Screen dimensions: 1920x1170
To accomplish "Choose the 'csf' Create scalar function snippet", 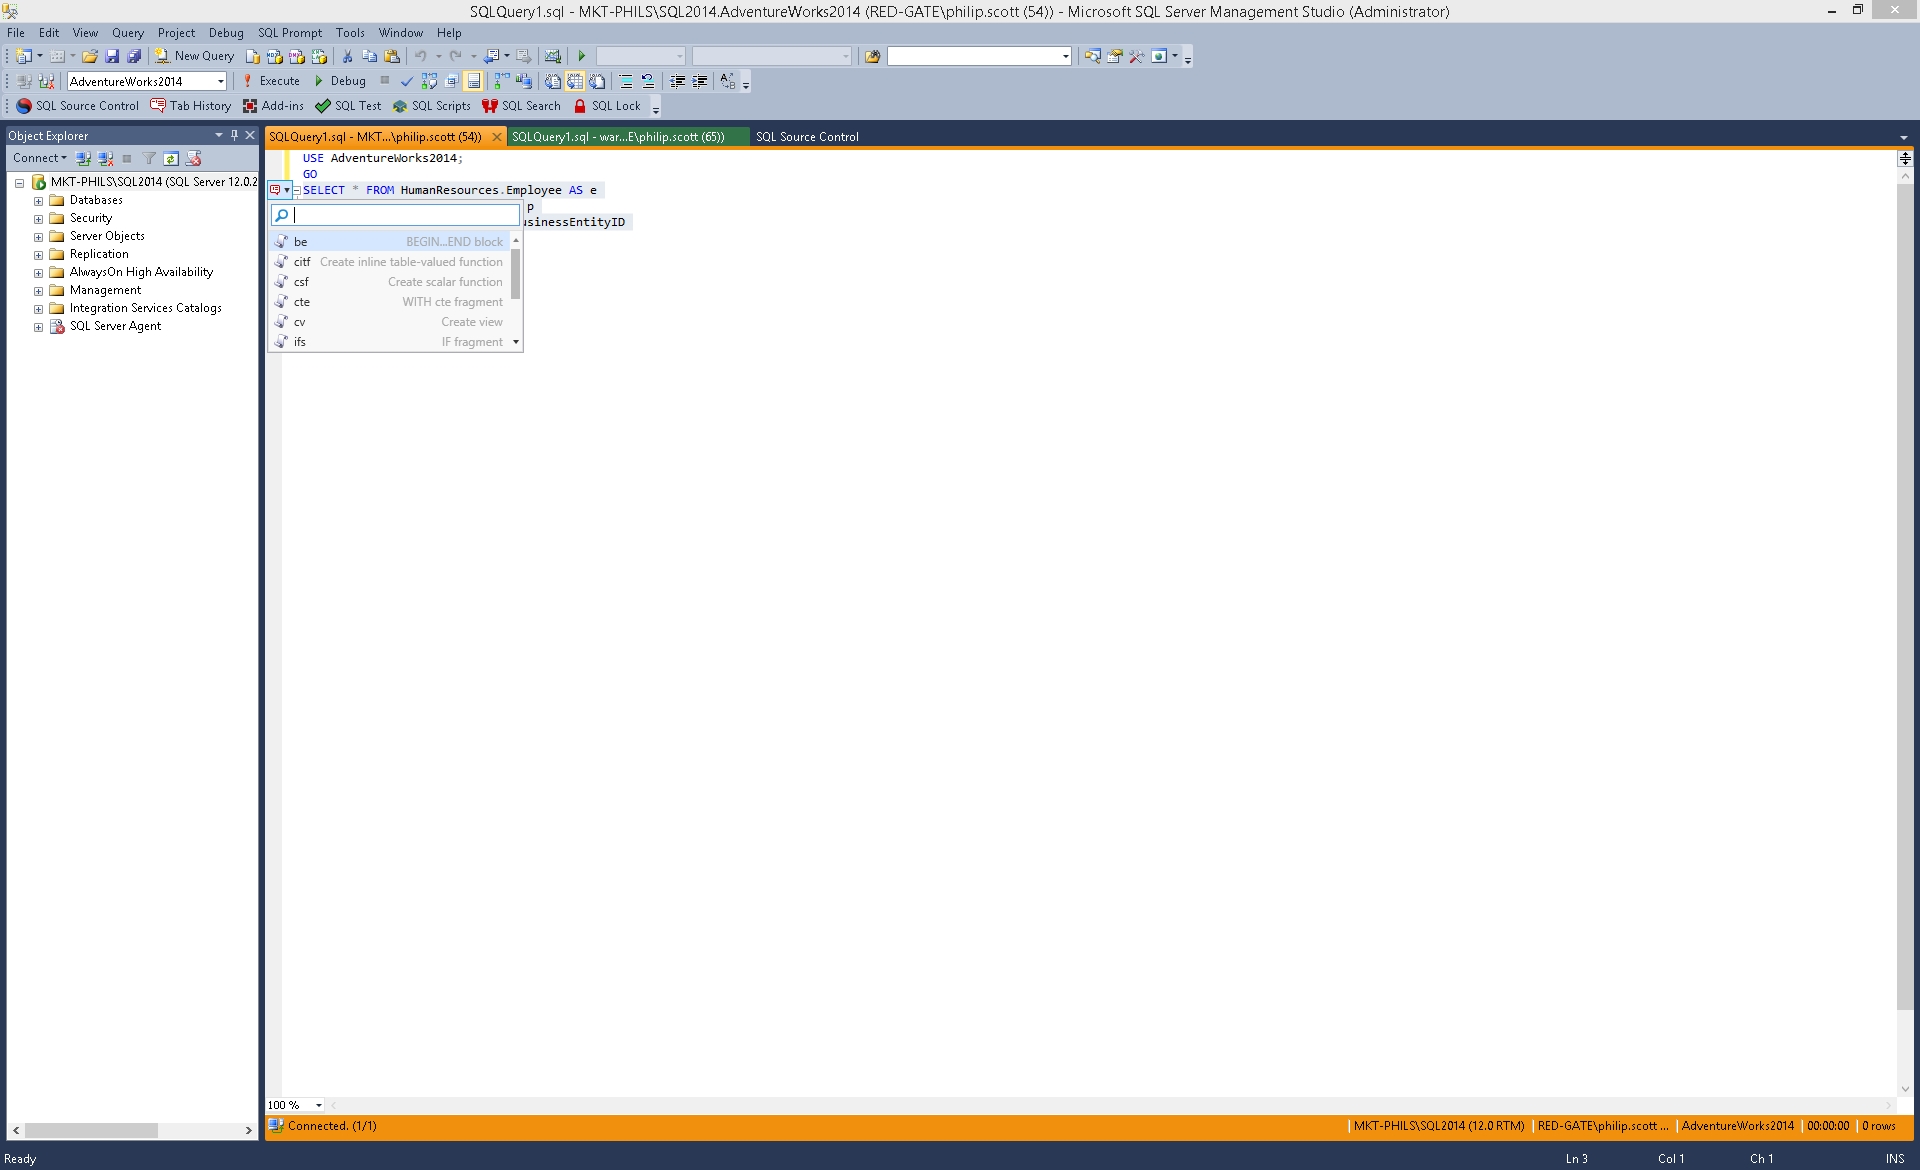I will click(390, 282).
